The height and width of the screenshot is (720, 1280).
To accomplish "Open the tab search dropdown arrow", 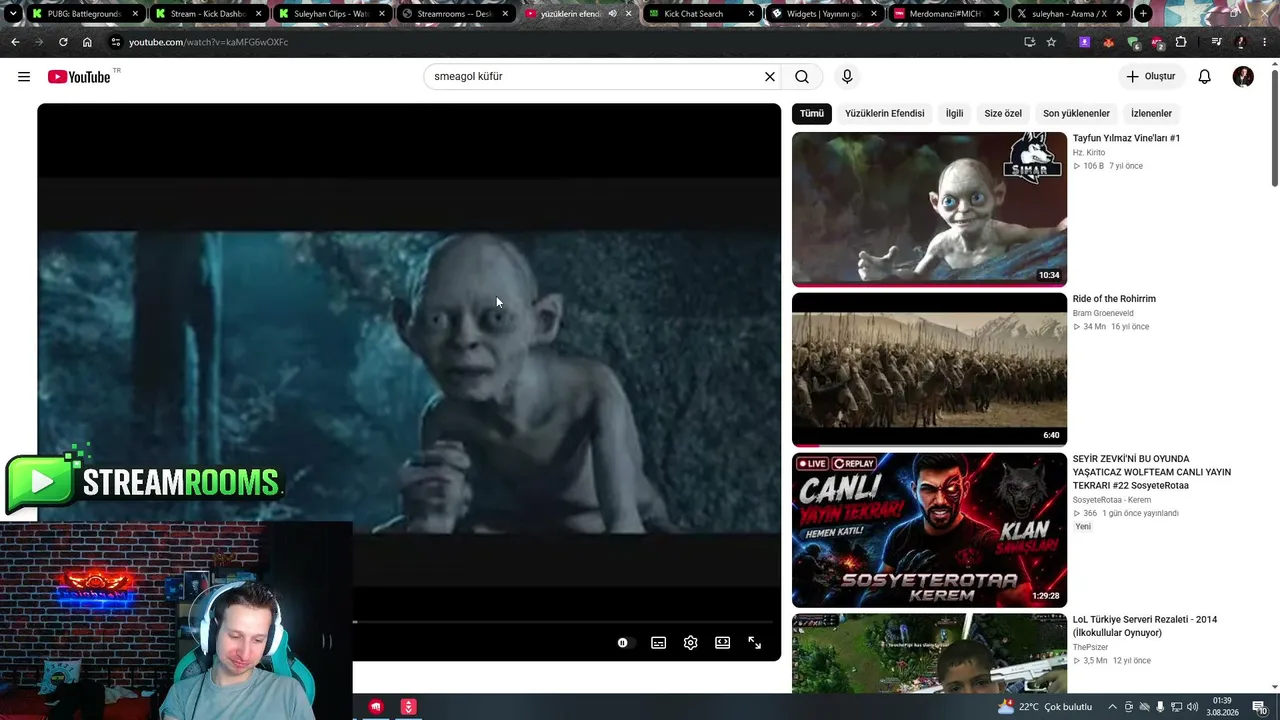I will pyautogui.click(x=13, y=14).
